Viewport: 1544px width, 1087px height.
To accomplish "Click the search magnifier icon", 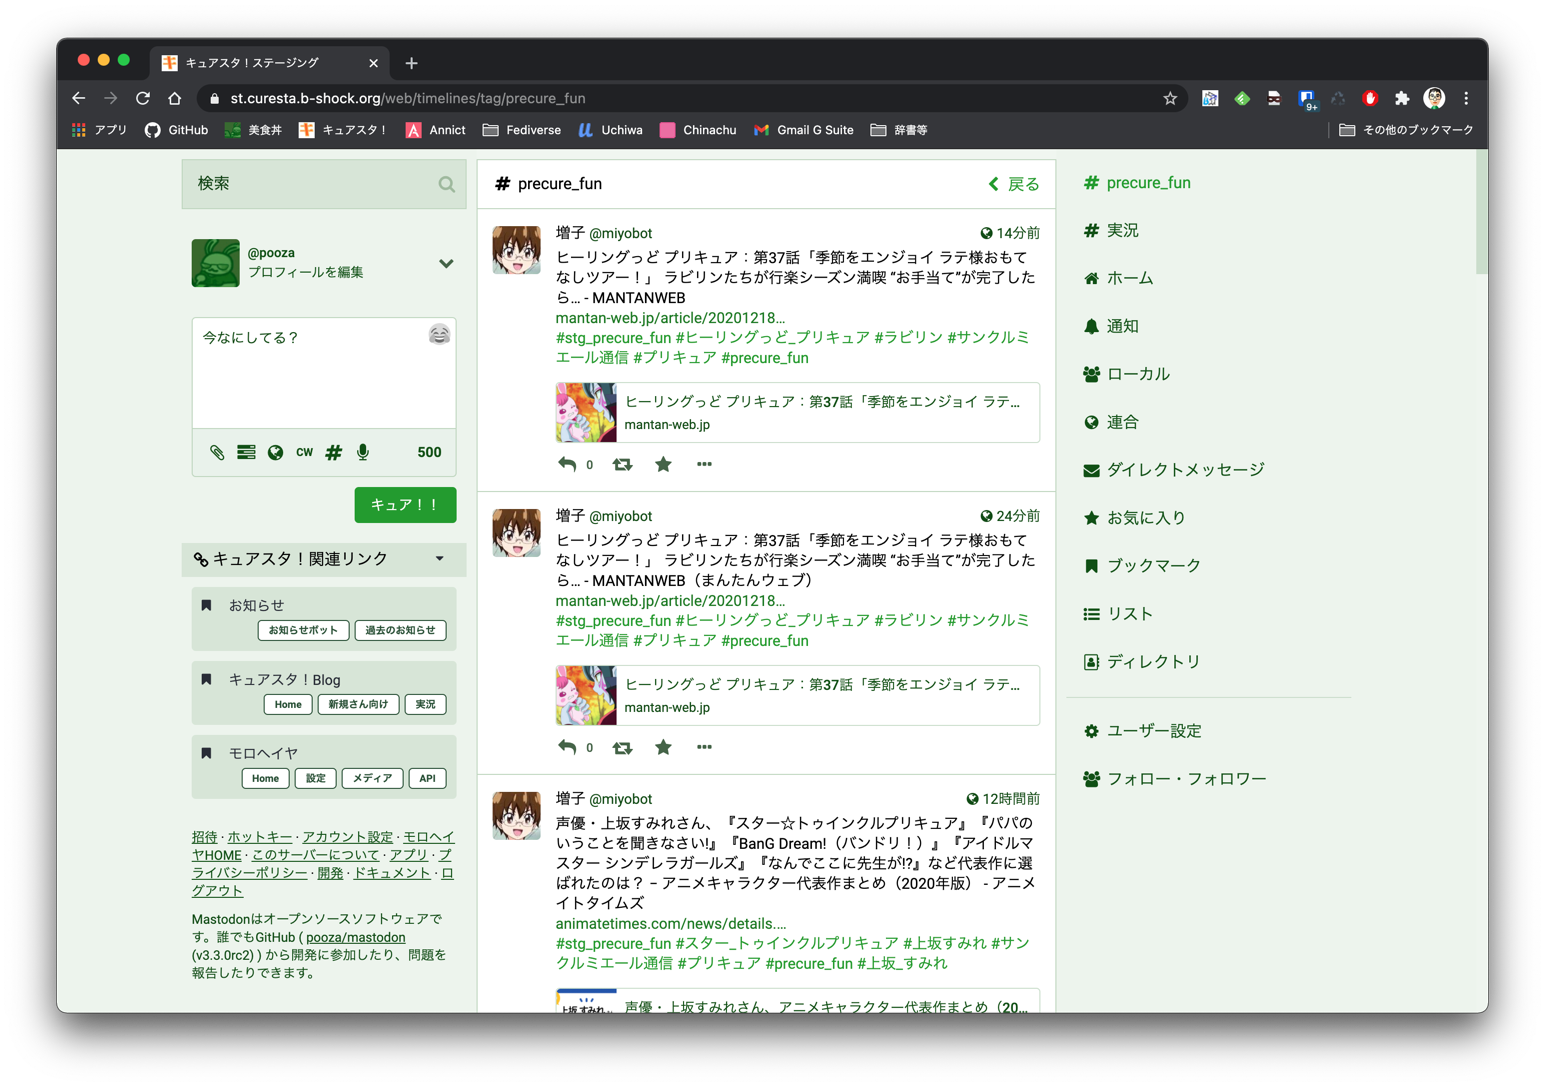I will click(x=446, y=184).
